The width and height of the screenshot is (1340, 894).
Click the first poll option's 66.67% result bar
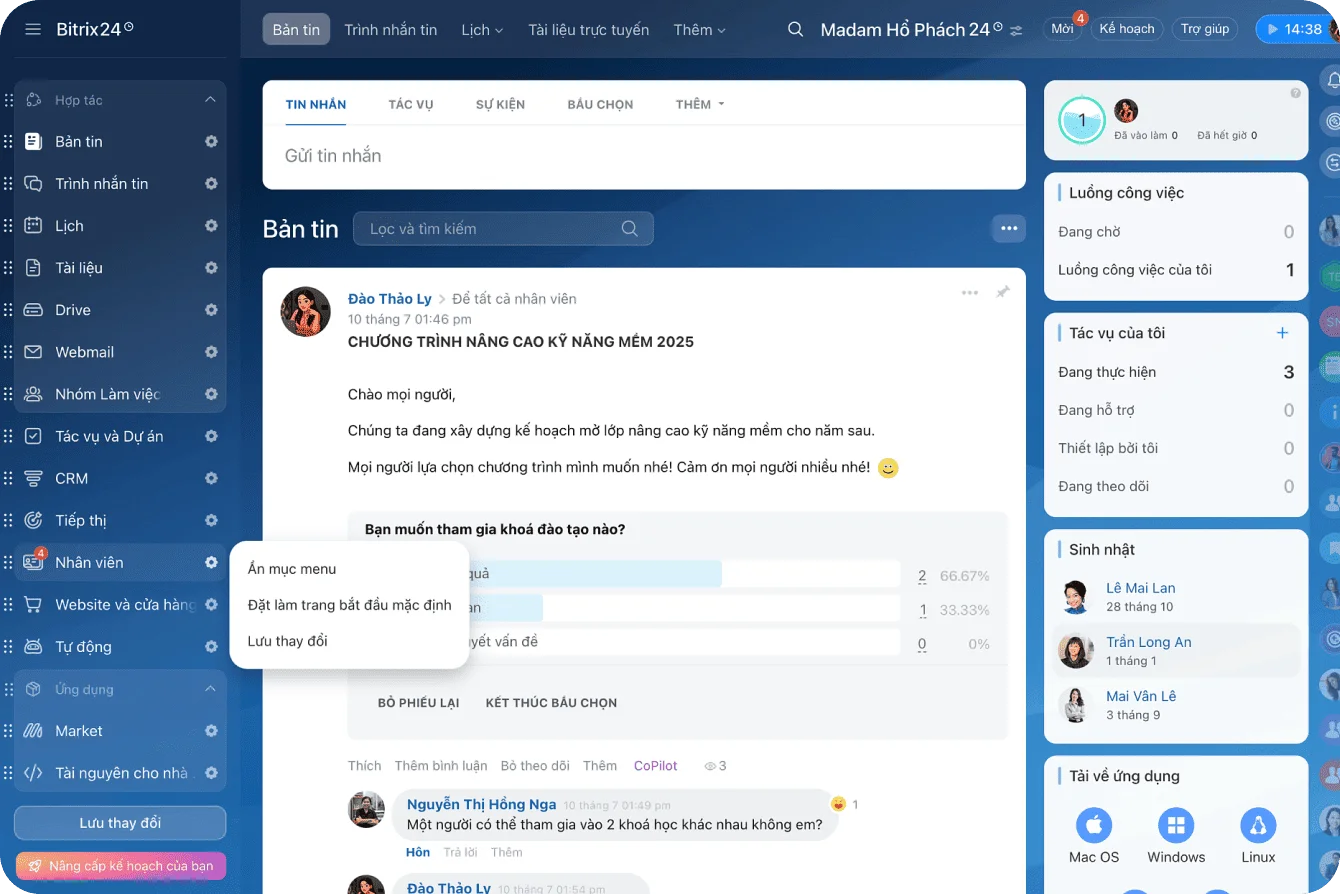coord(600,574)
